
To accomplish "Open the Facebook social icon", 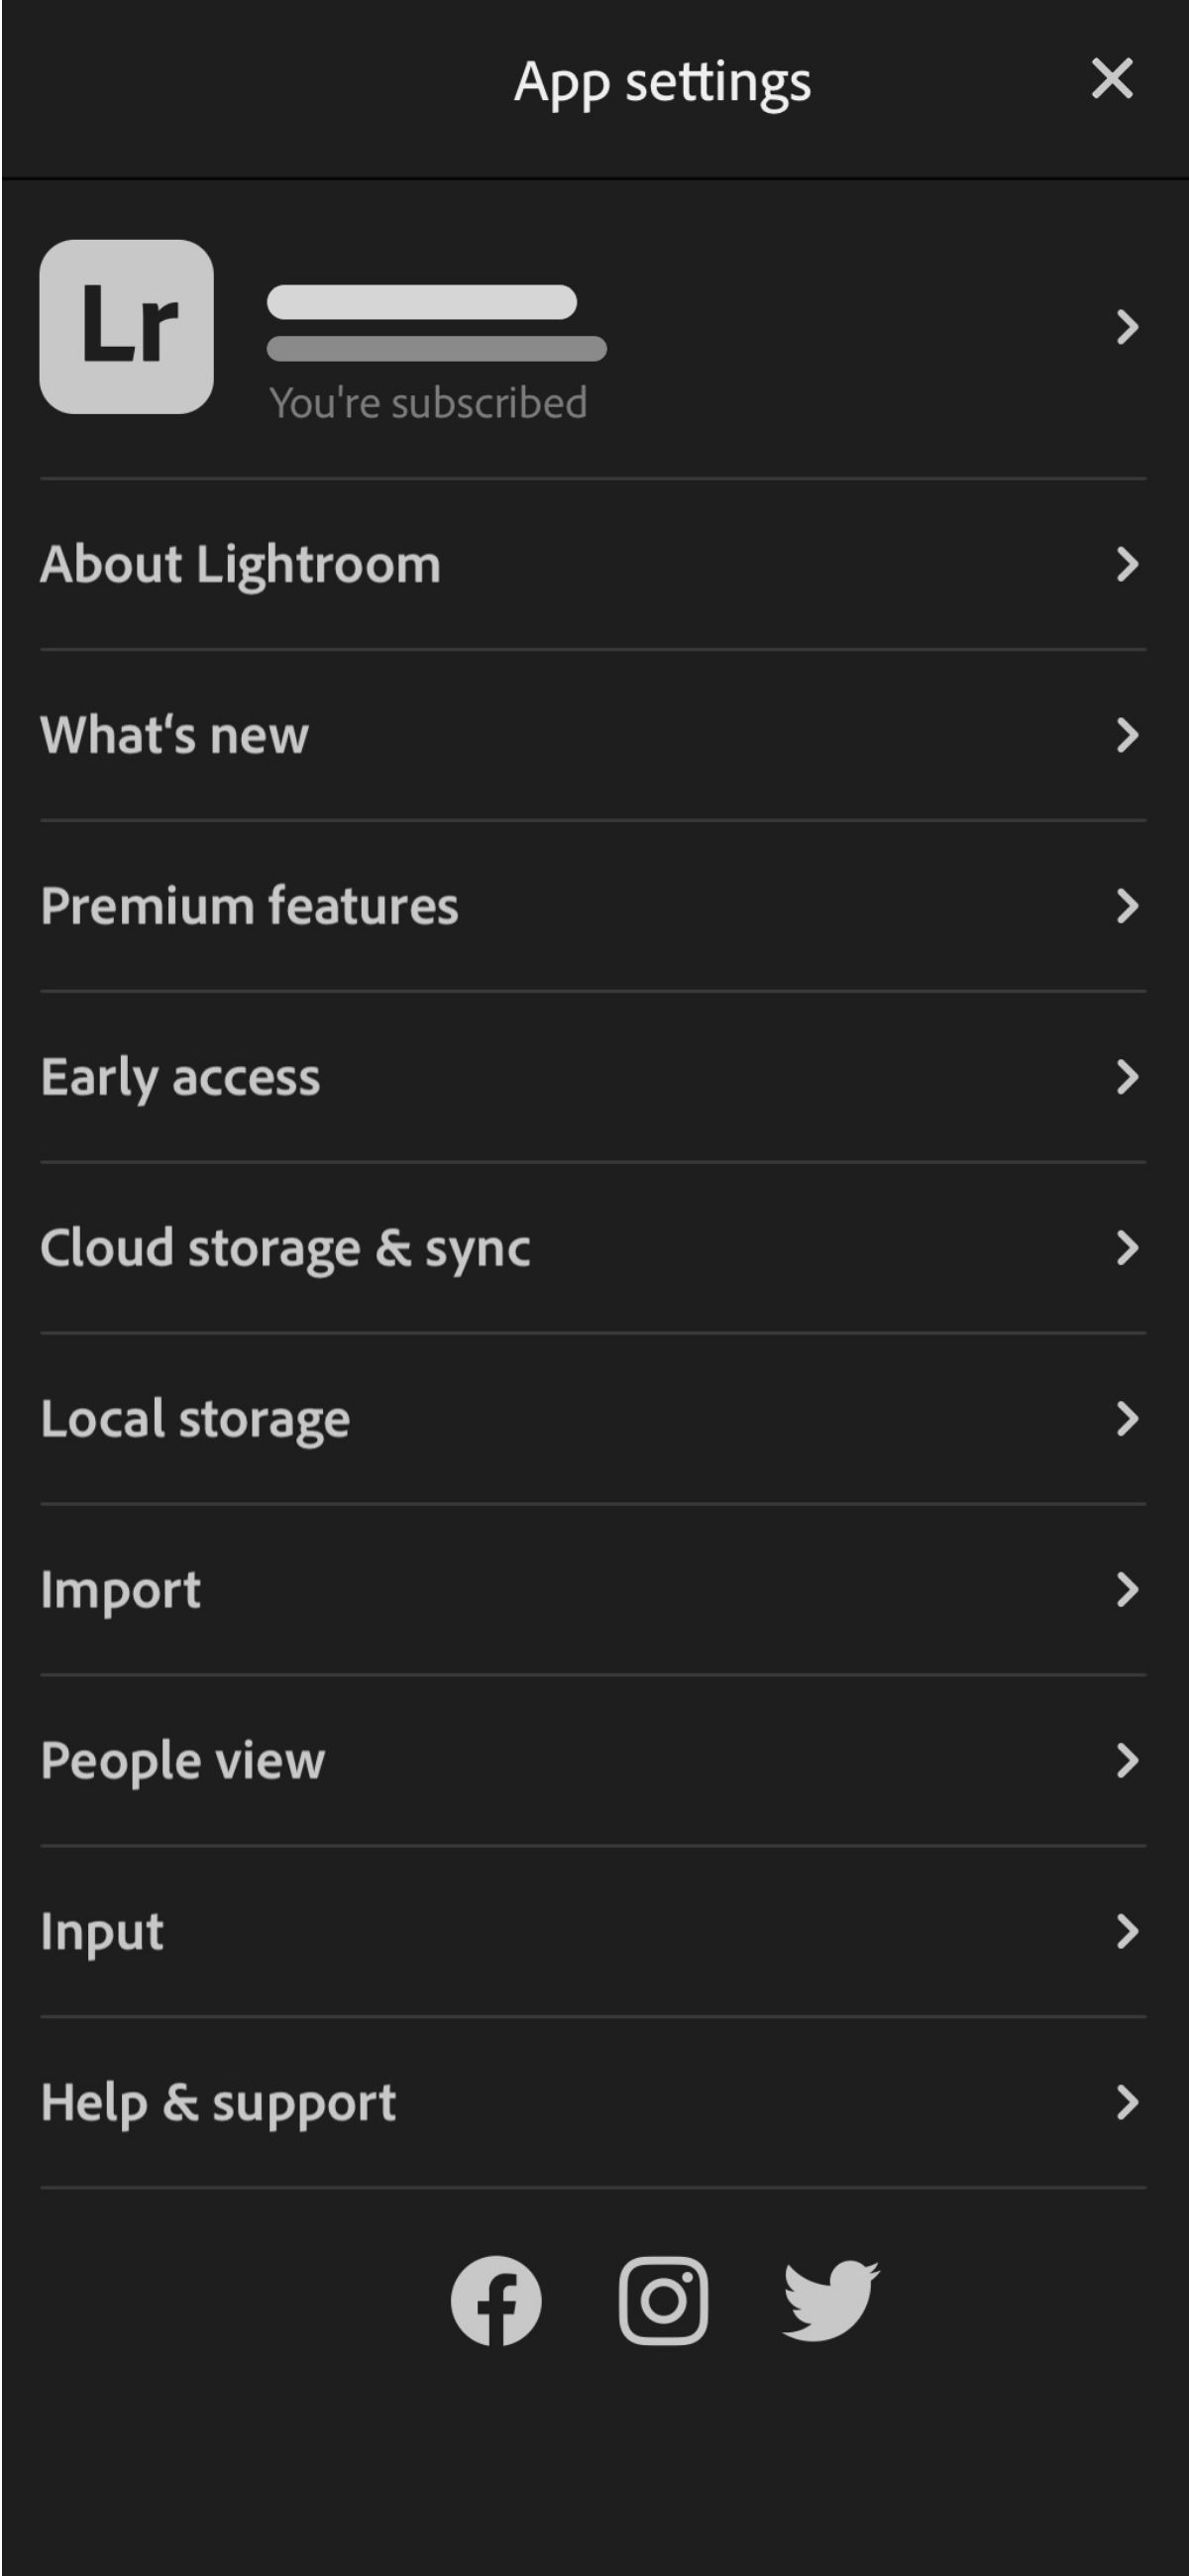I will coord(496,2300).
